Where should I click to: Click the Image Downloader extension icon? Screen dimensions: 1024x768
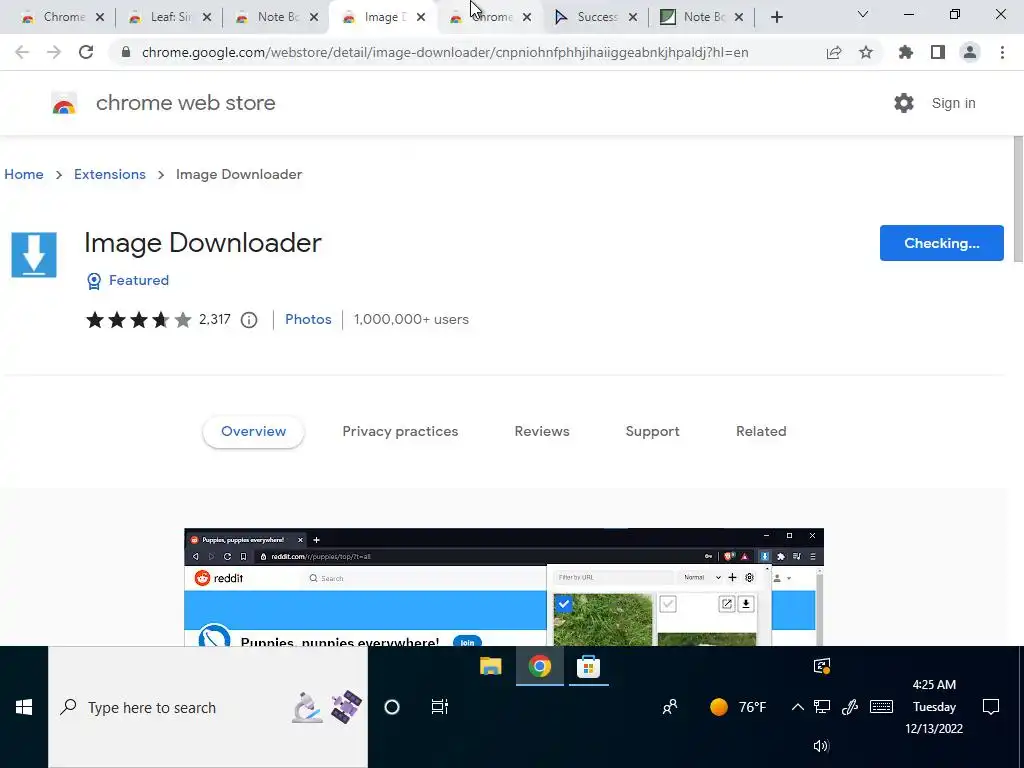click(x=34, y=255)
